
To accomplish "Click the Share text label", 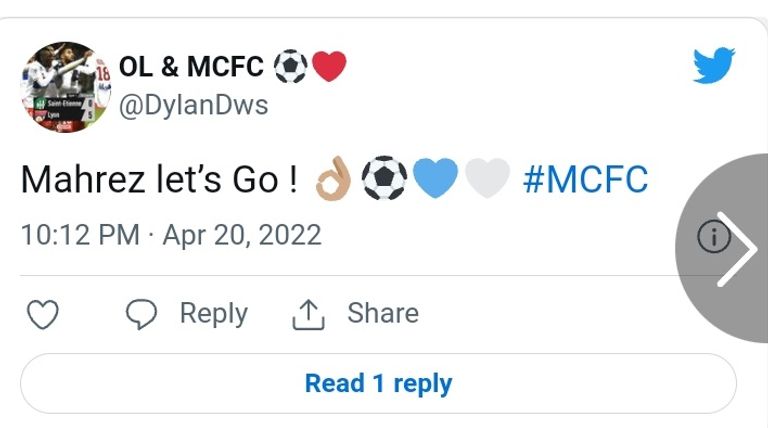I will coord(382,314).
